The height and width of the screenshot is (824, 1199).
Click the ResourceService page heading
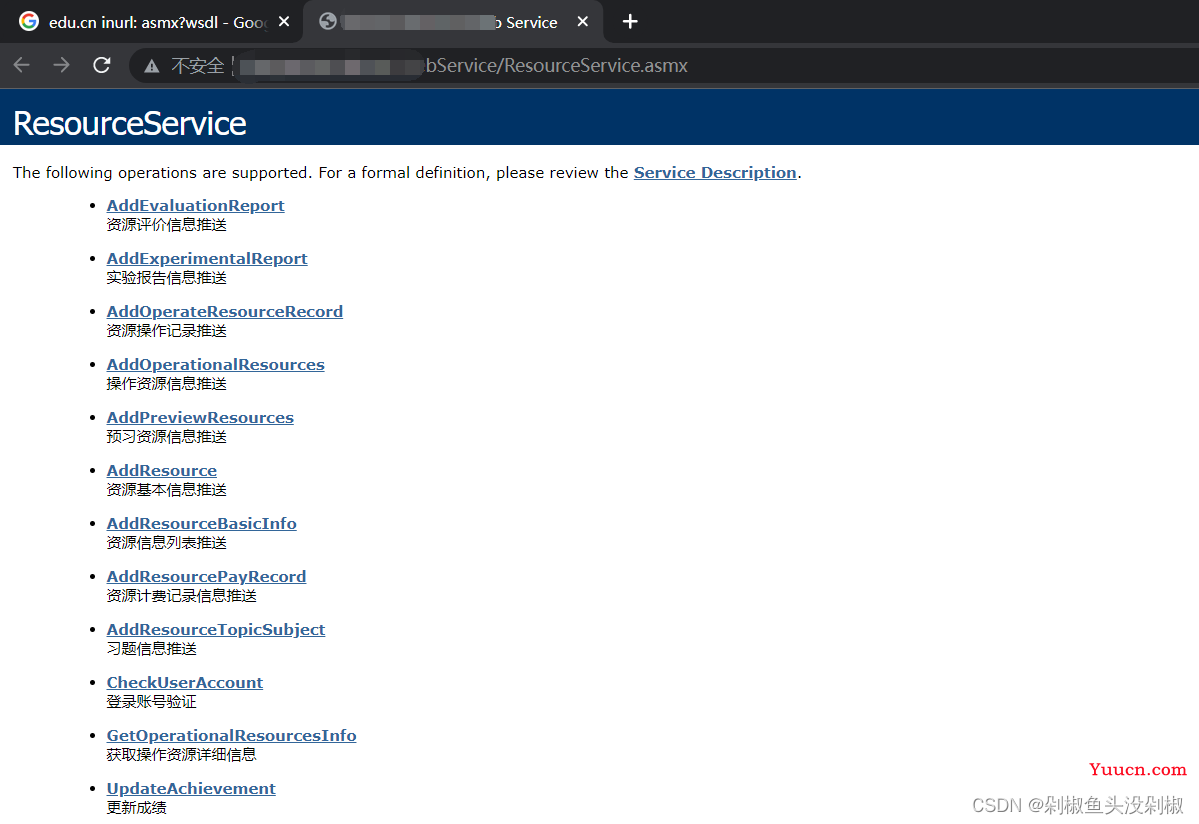click(130, 124)
